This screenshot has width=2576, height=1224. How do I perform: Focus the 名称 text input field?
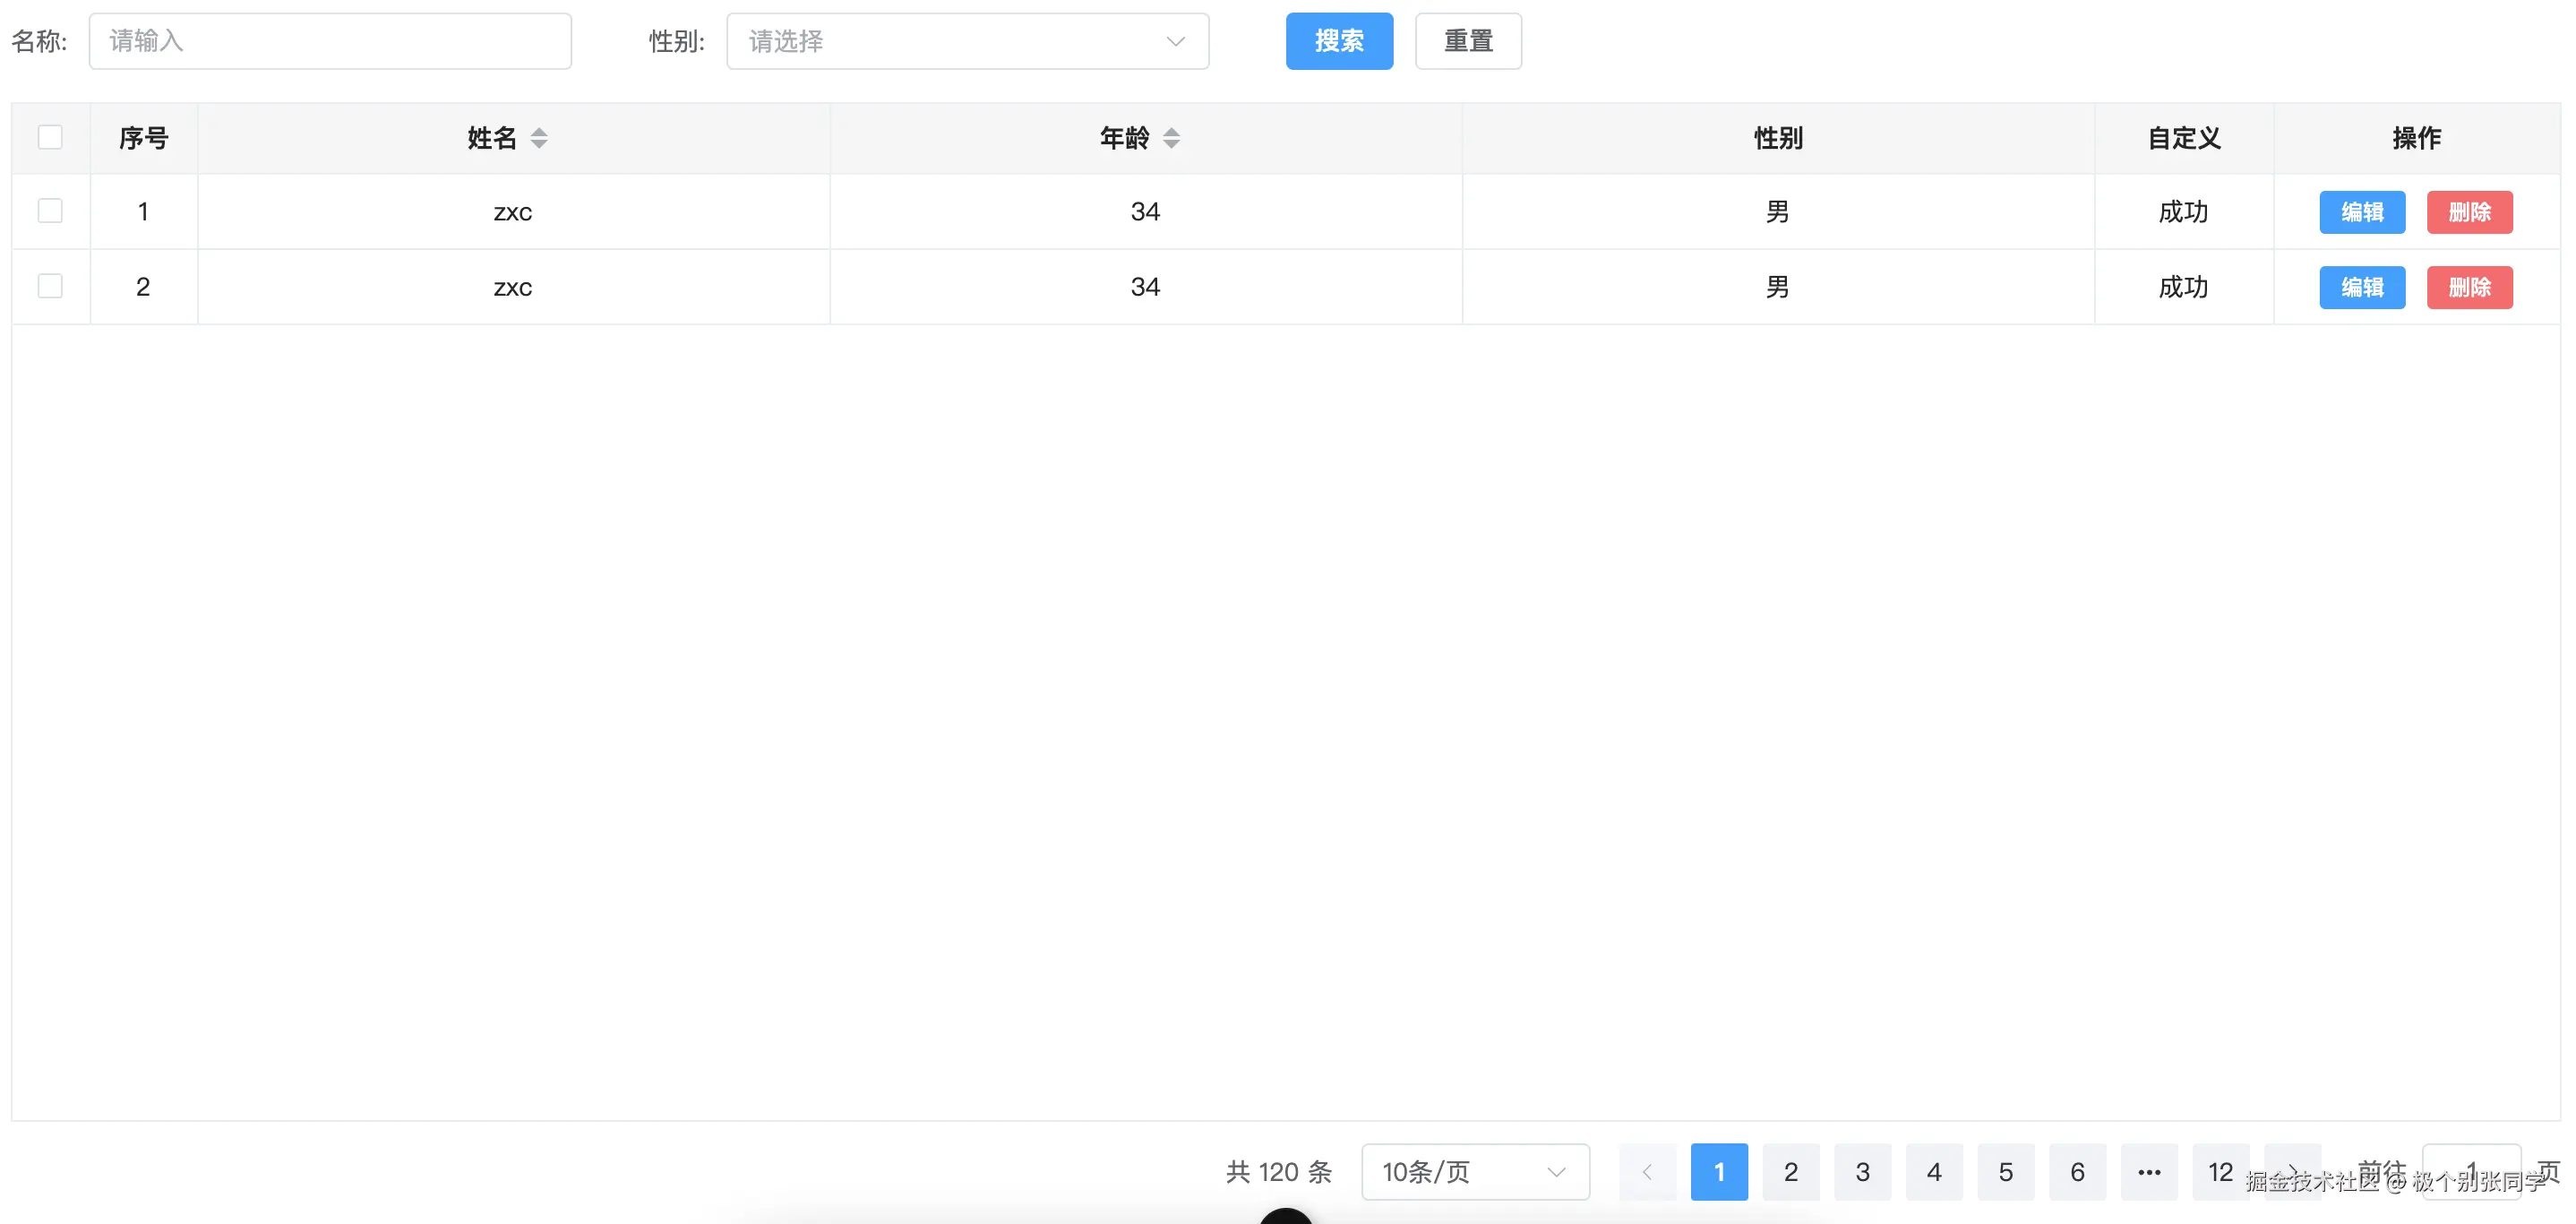click(x=330, y=41)
